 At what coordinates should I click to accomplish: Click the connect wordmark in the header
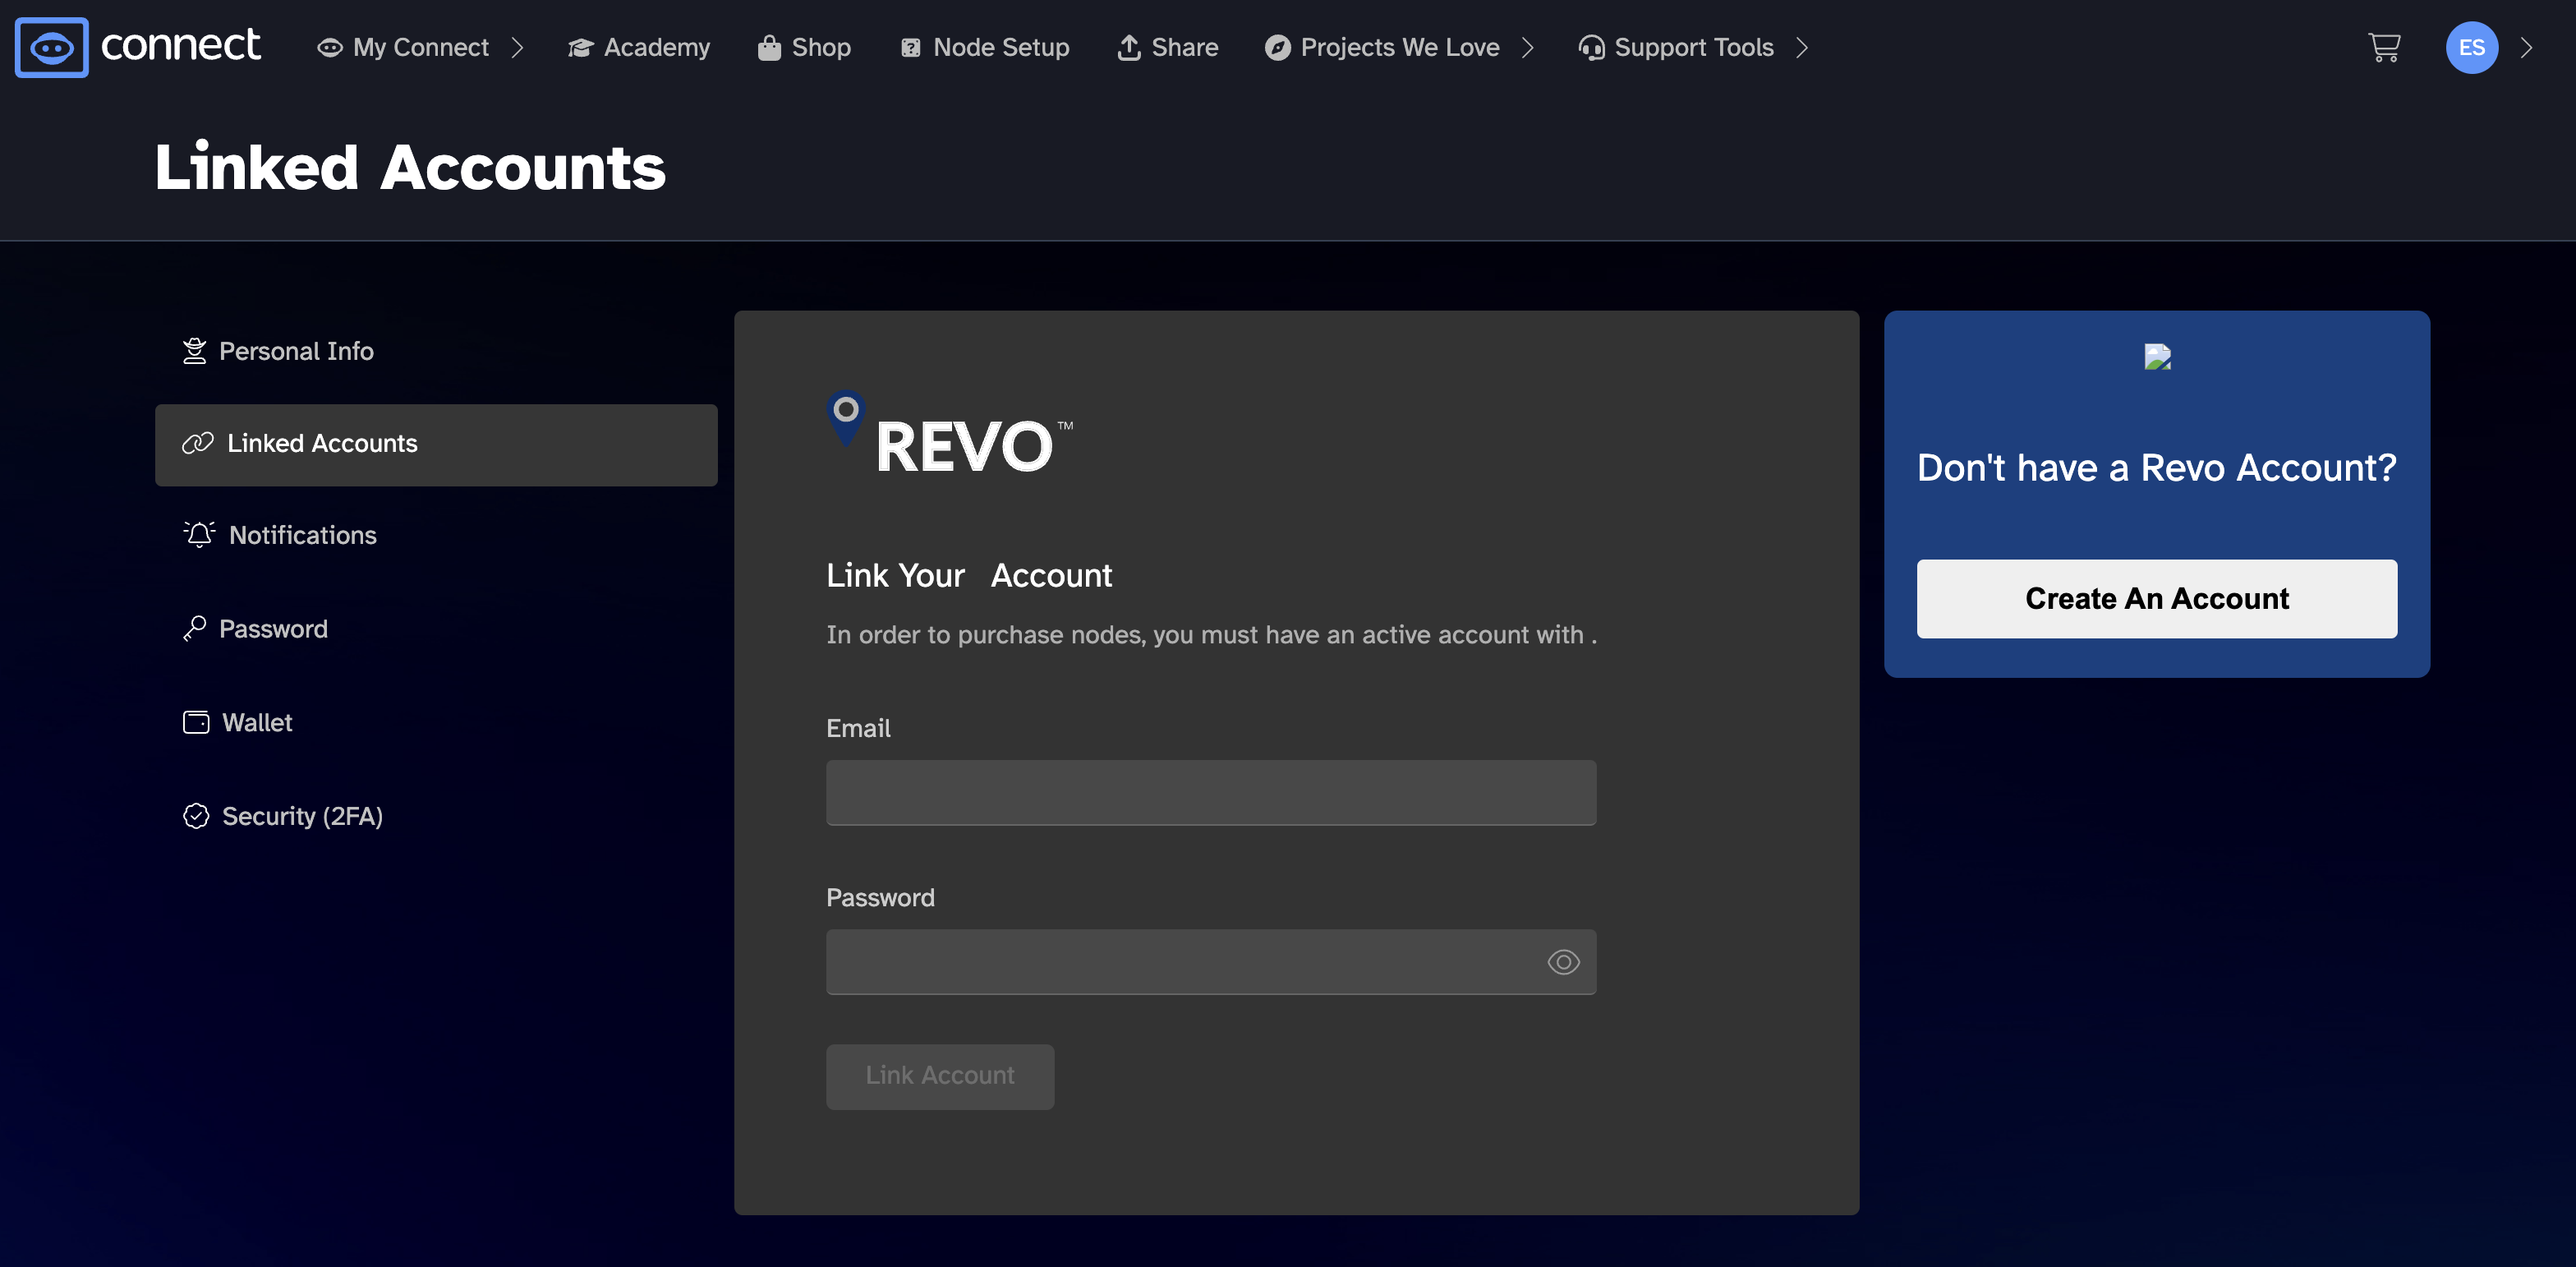(x=180, y=45)
